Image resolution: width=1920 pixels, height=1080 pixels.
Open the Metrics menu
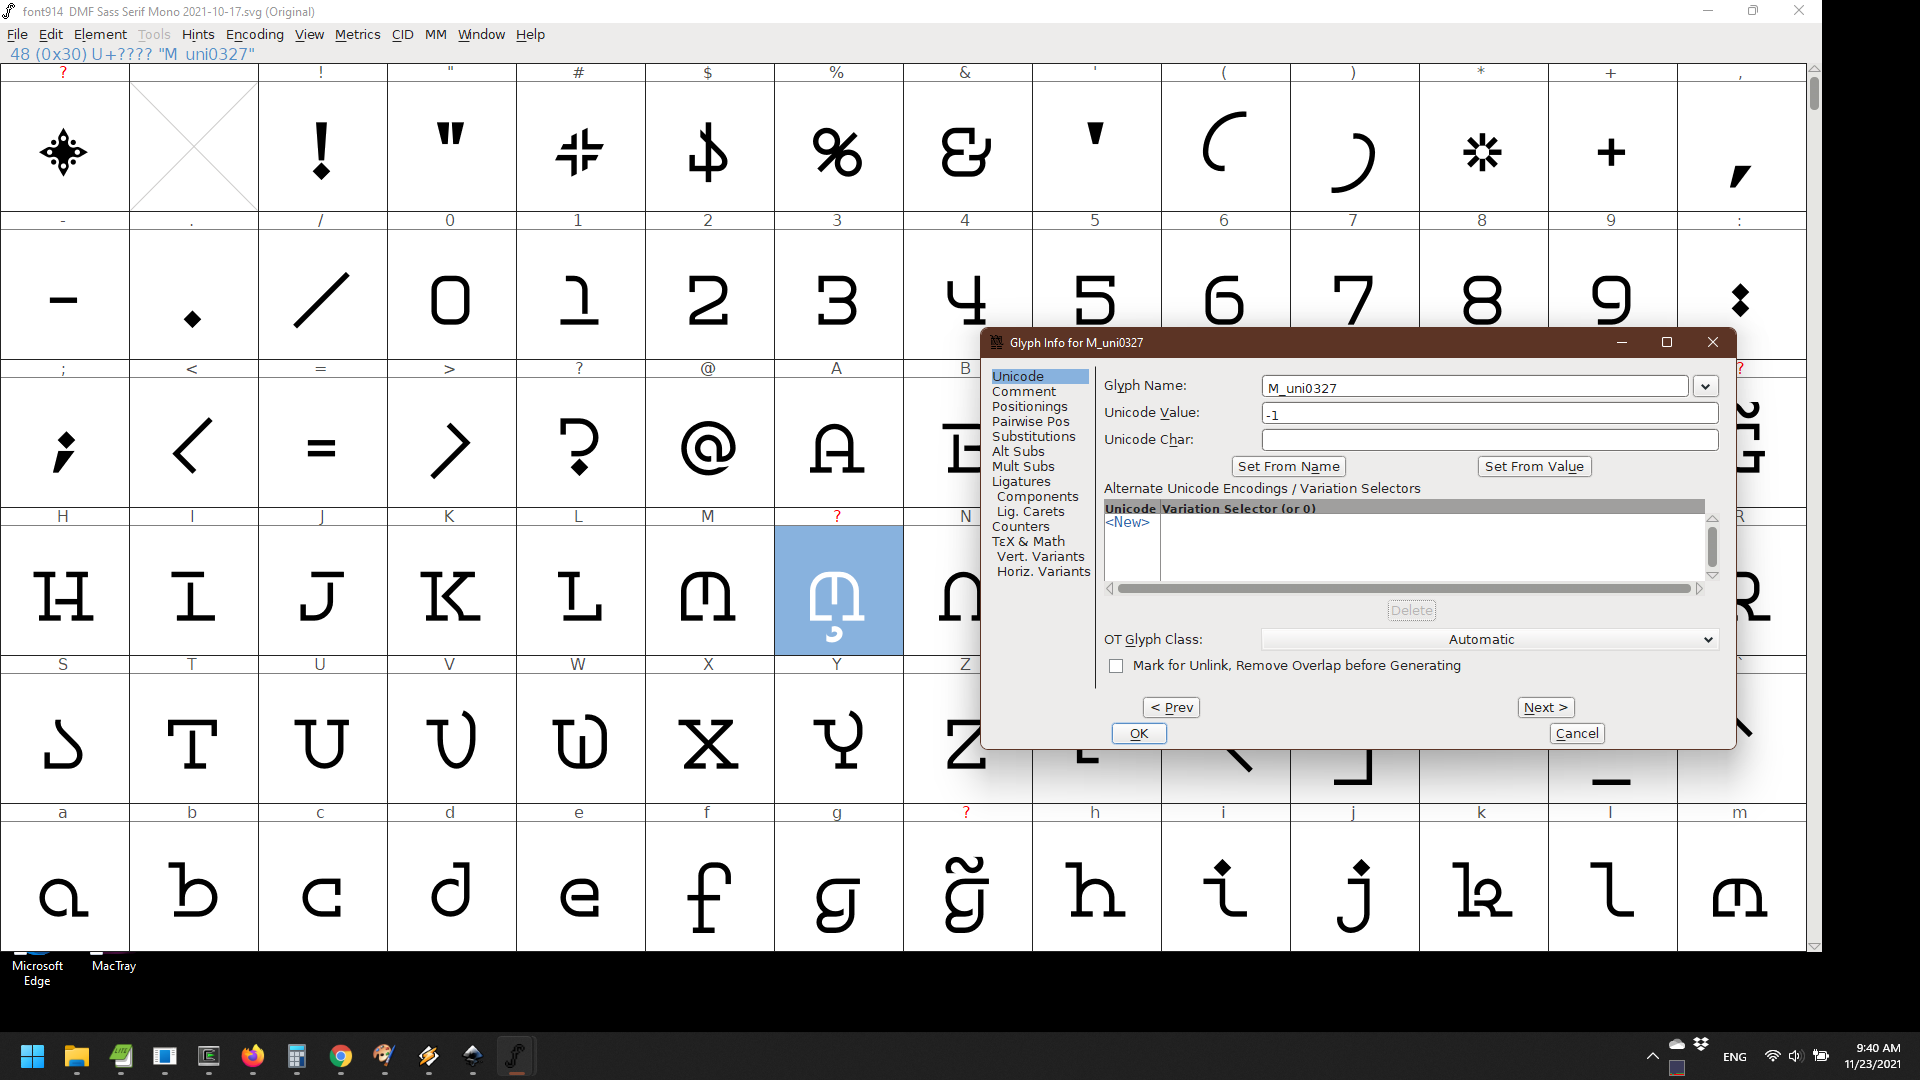pos(357,34)
